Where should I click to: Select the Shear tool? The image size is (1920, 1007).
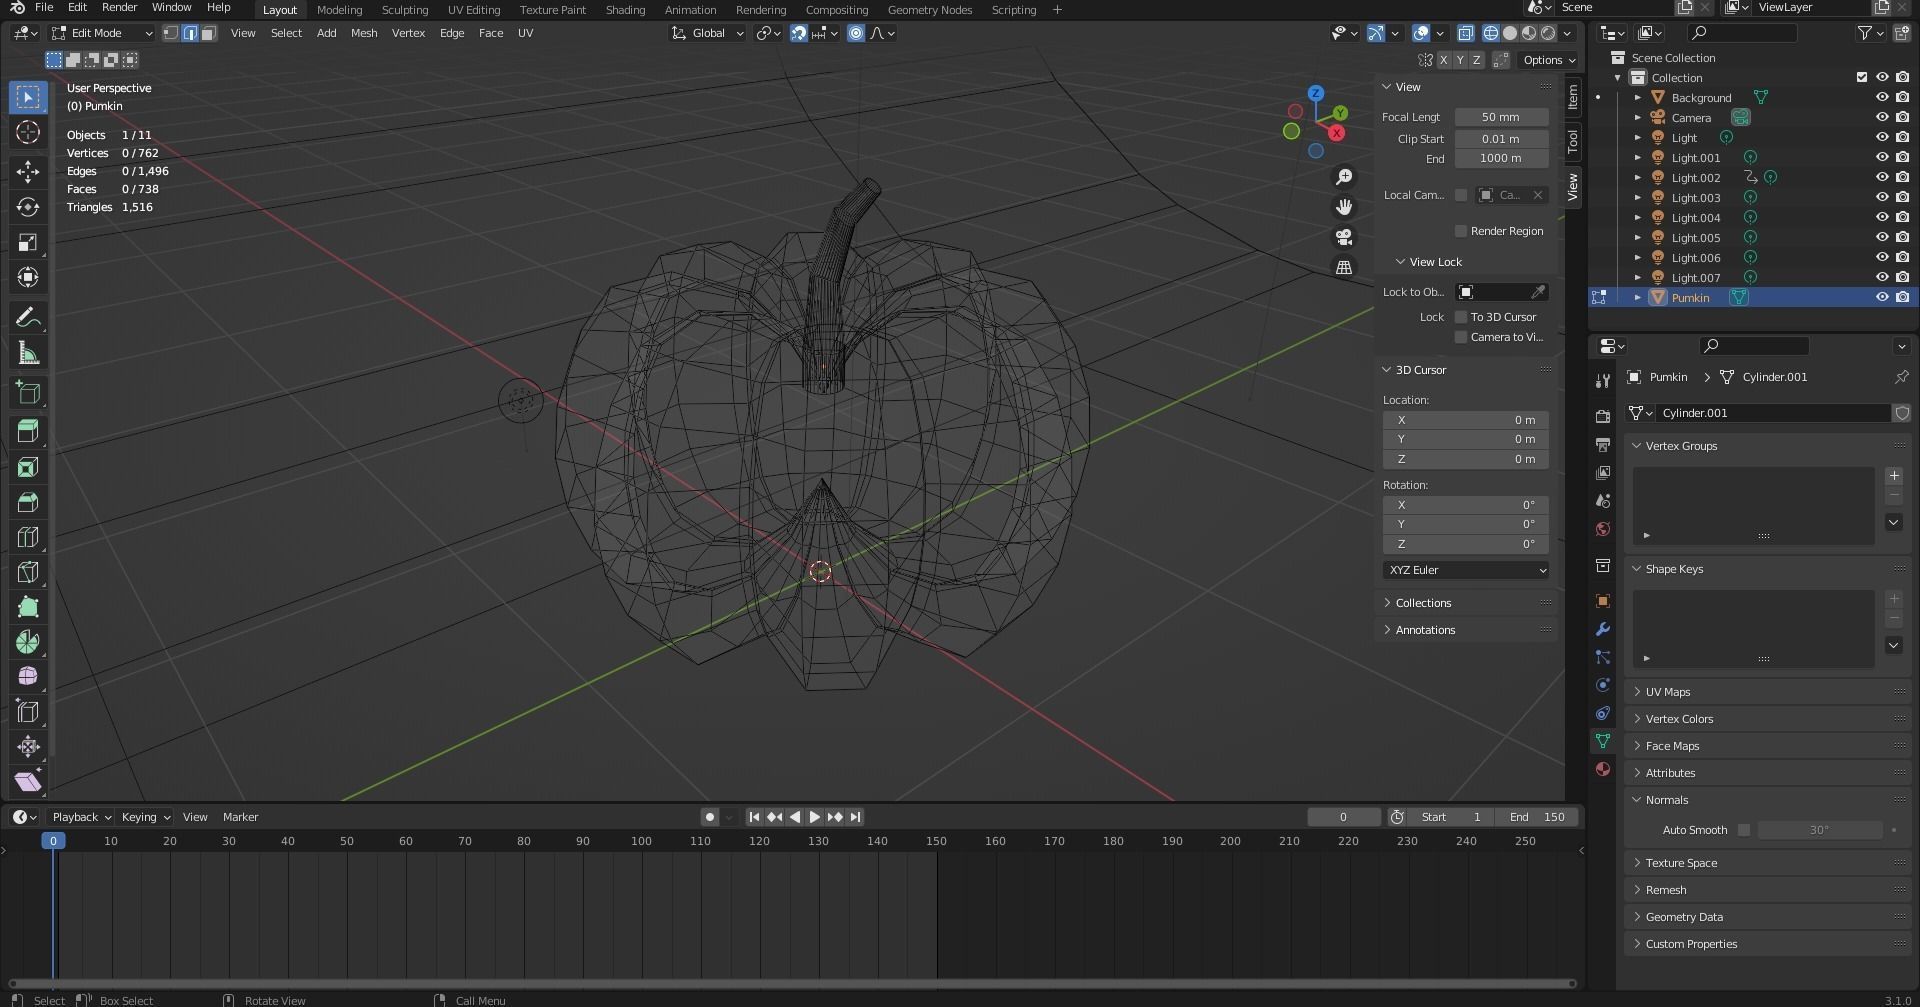[28, 781]
